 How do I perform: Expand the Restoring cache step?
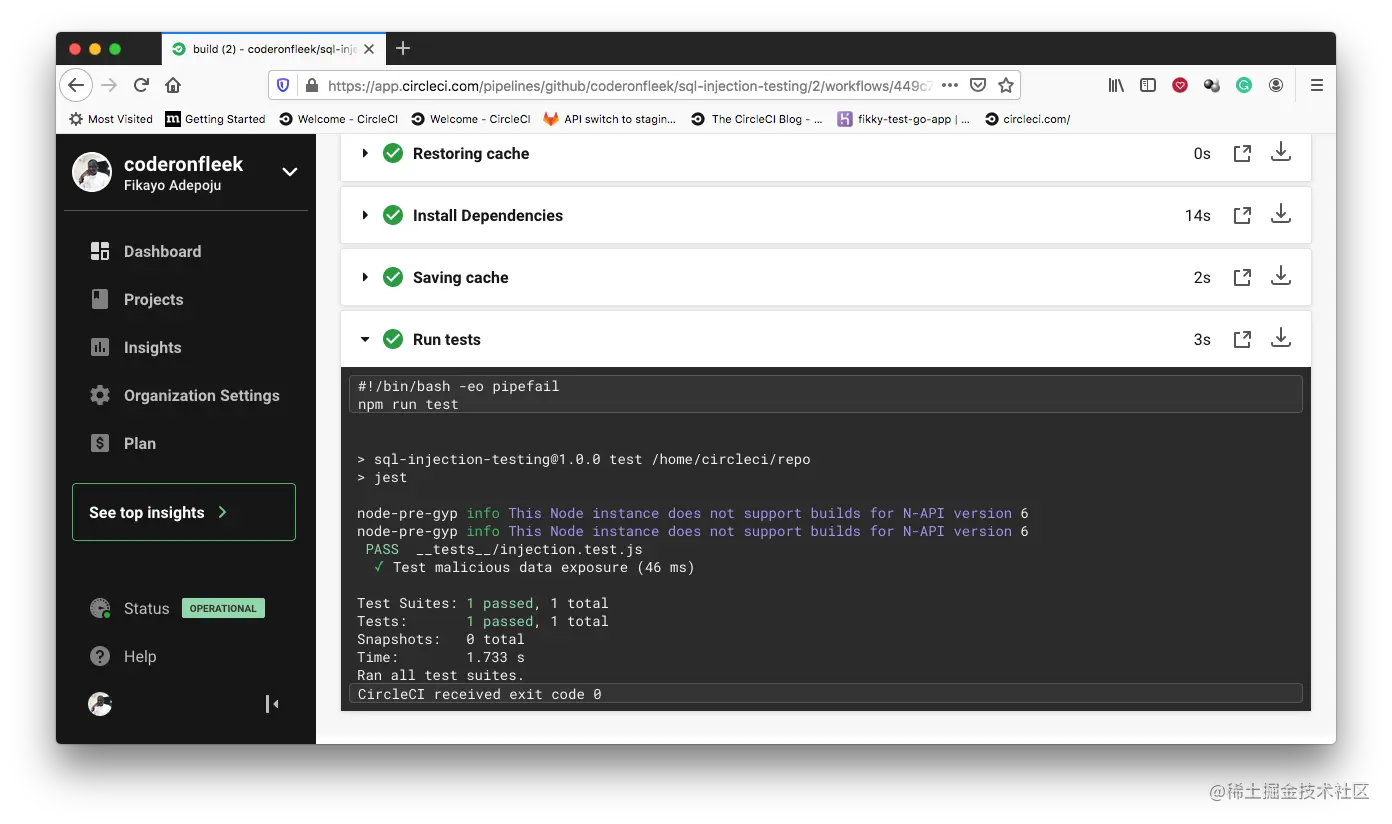click(364, 153)
